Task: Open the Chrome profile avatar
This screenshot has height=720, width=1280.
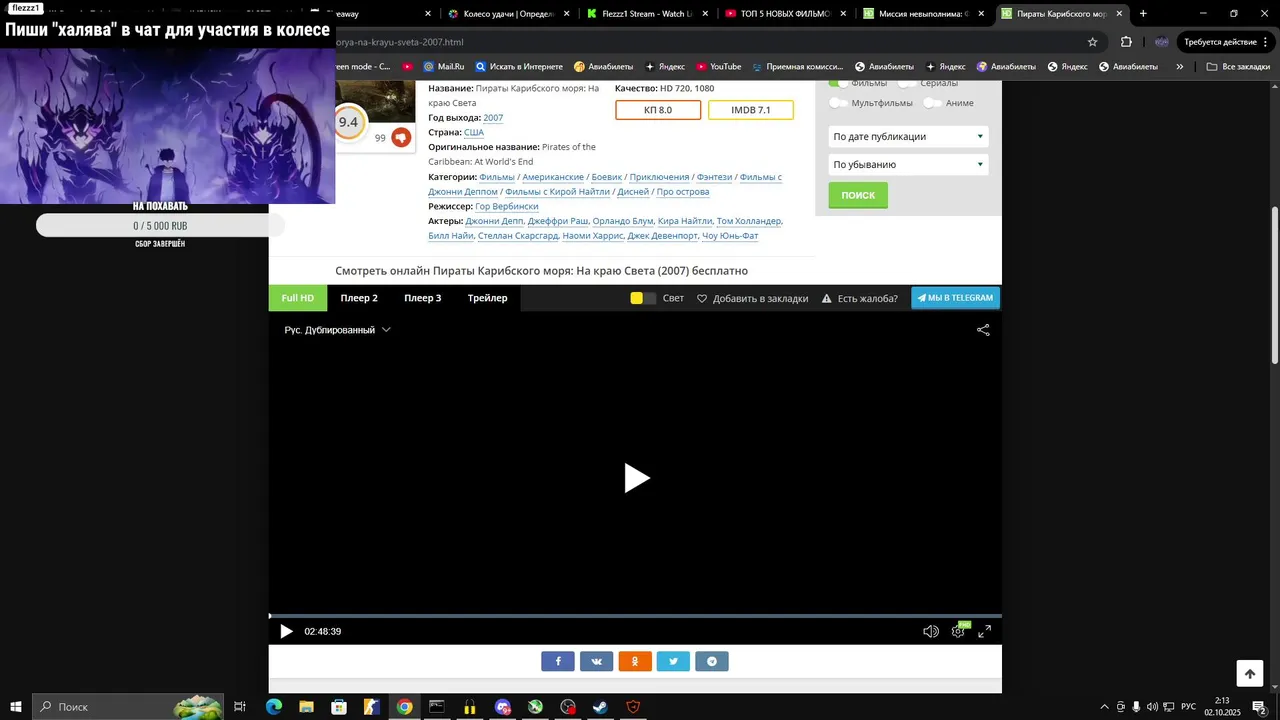Action: [1161, 42]
